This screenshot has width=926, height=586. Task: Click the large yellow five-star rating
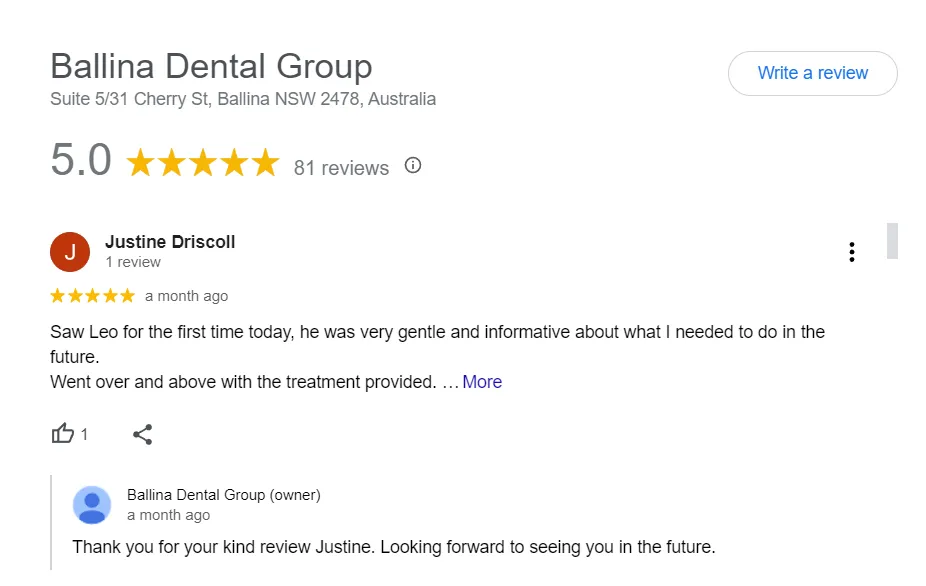[x=203, y=162]
